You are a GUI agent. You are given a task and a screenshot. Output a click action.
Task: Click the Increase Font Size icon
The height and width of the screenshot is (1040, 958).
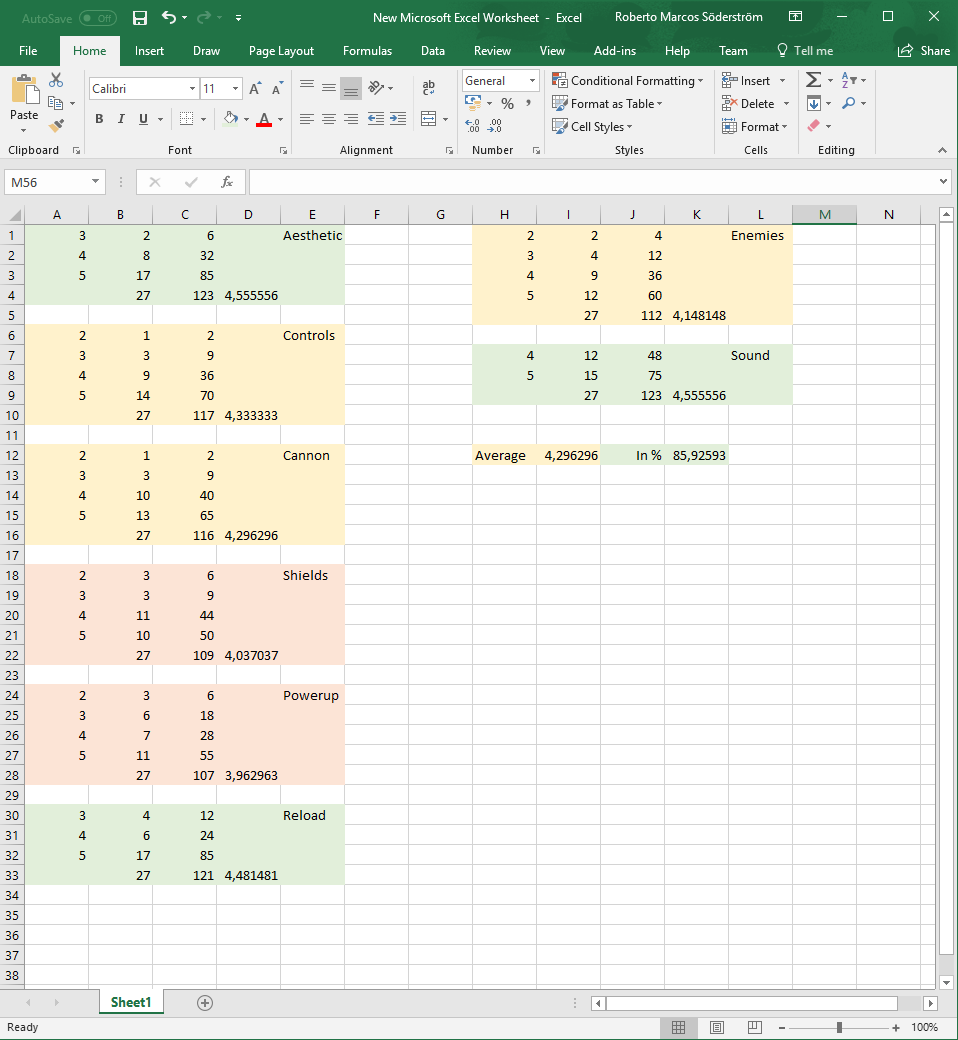pos(256,89)
